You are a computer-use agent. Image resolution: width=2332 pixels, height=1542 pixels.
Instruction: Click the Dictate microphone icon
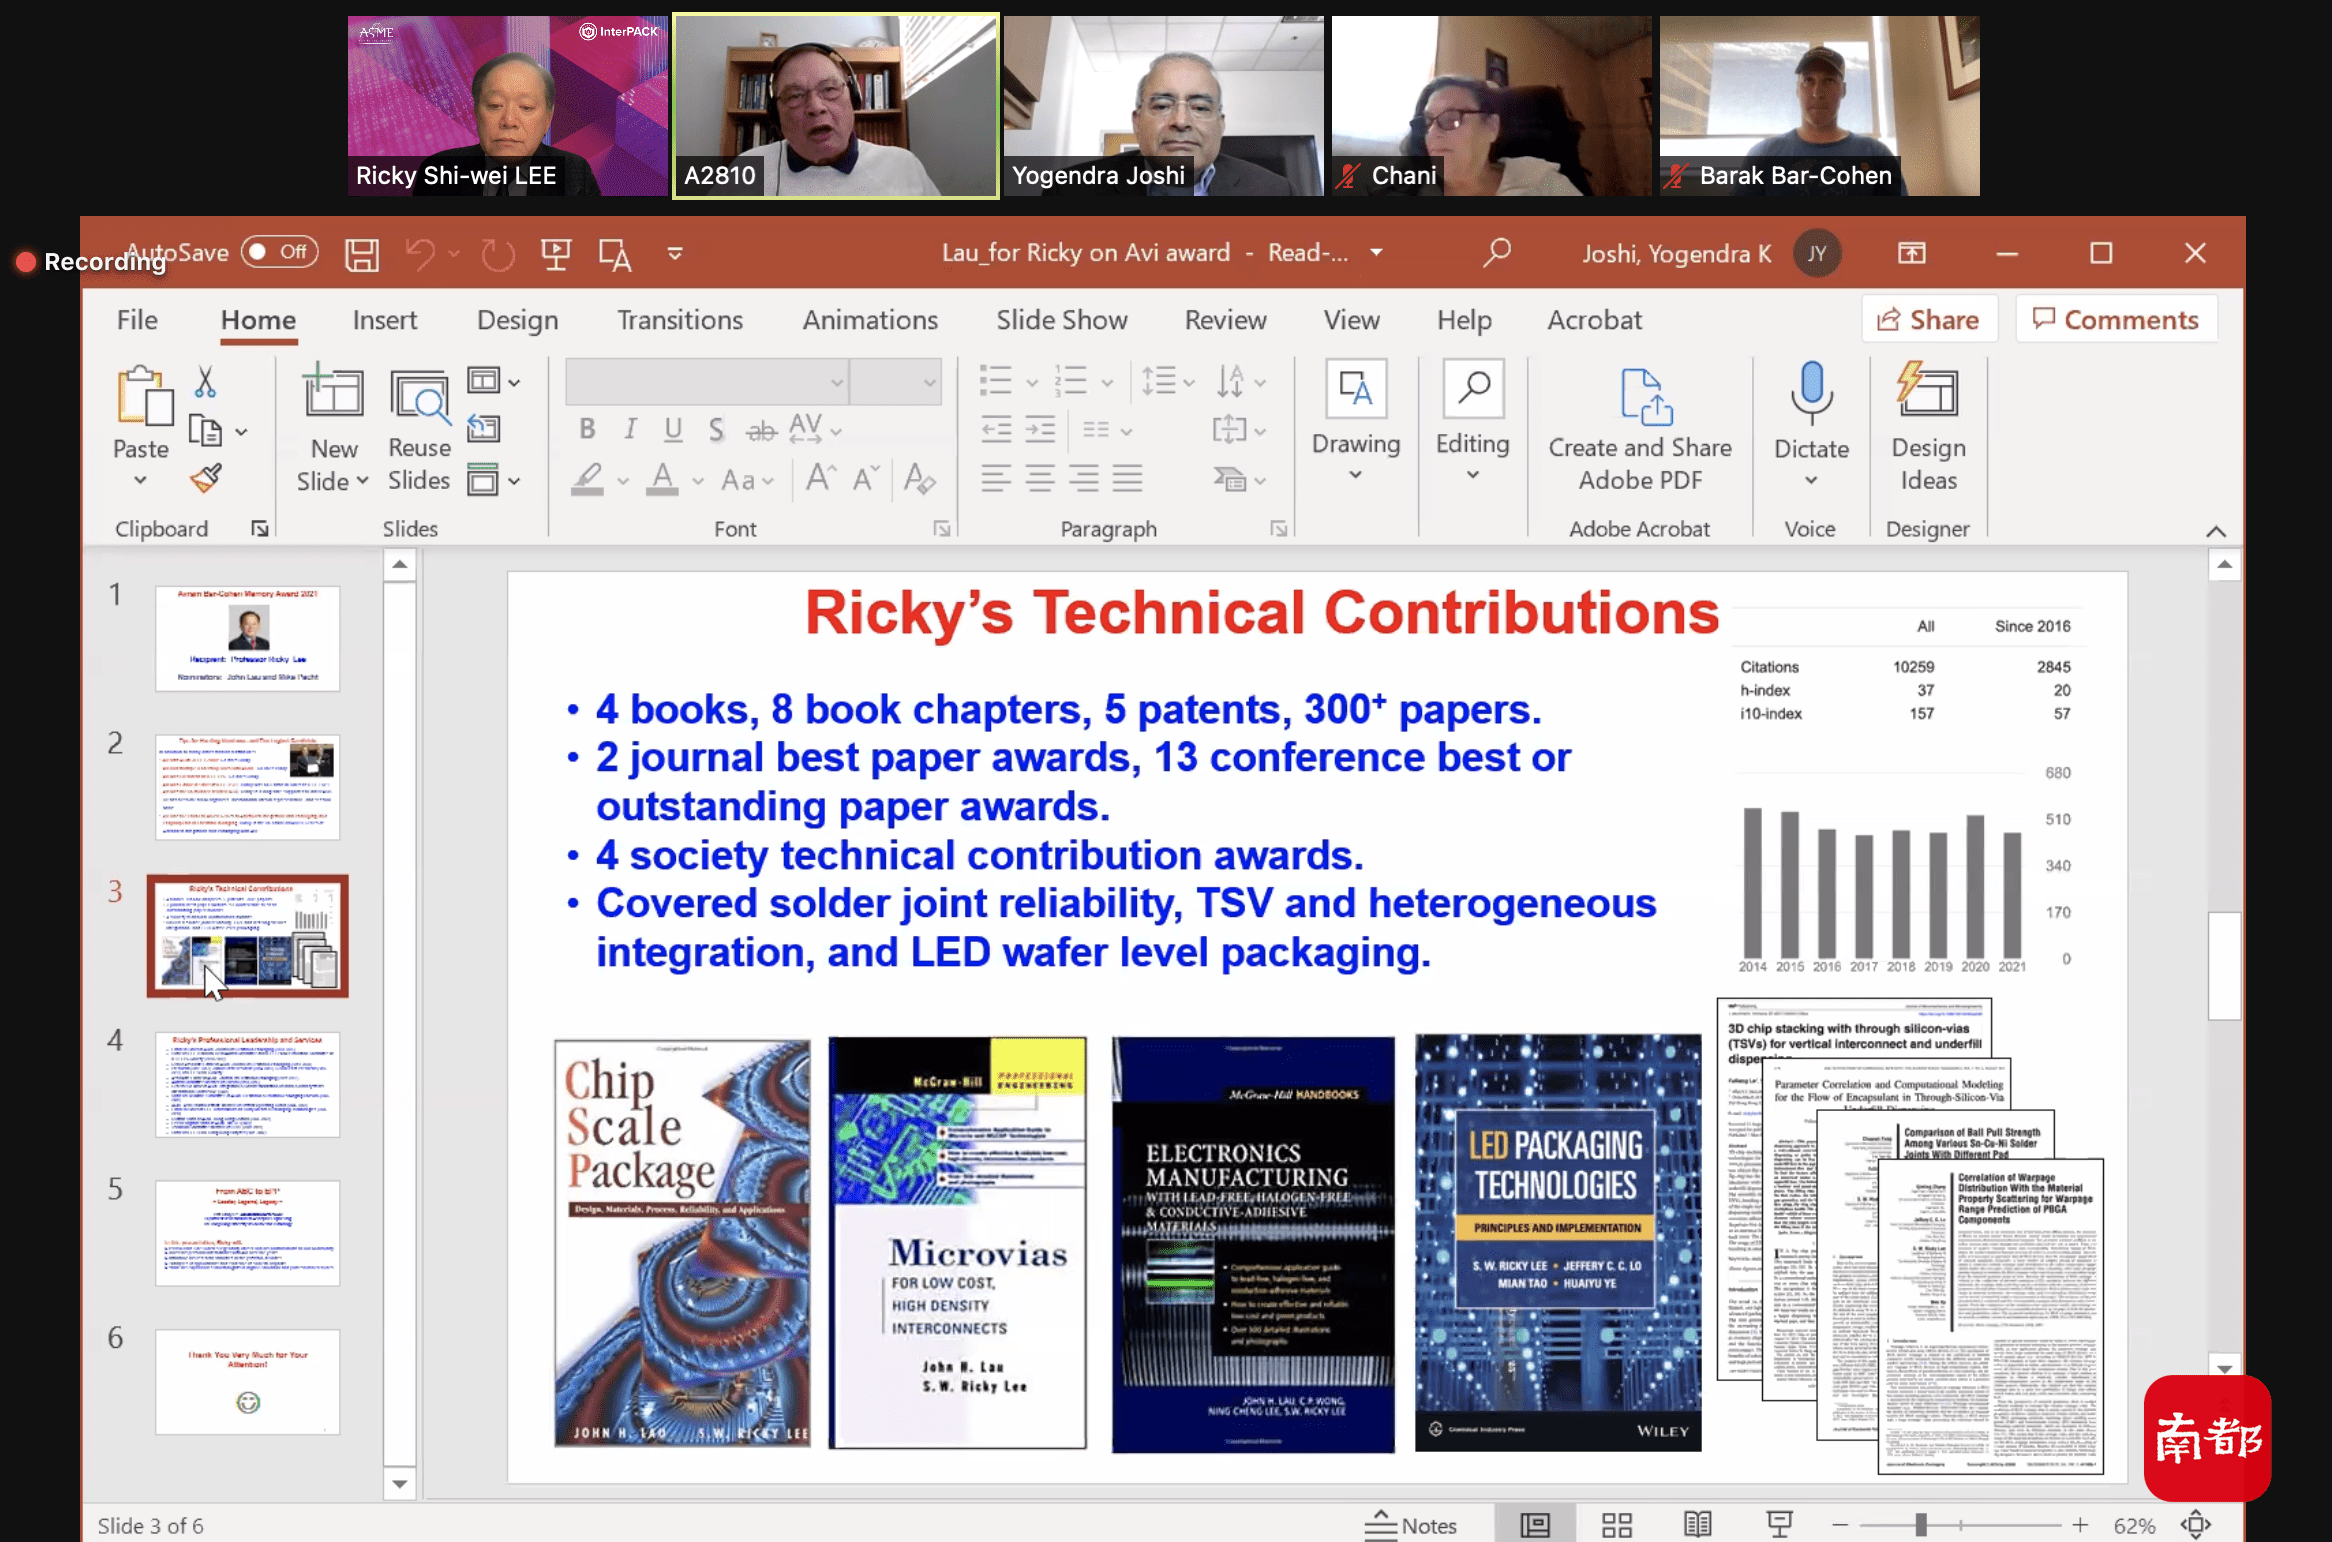pos(1811,395)
